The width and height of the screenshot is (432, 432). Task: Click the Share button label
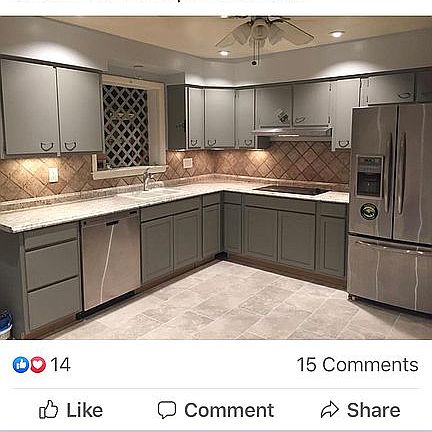373,410
